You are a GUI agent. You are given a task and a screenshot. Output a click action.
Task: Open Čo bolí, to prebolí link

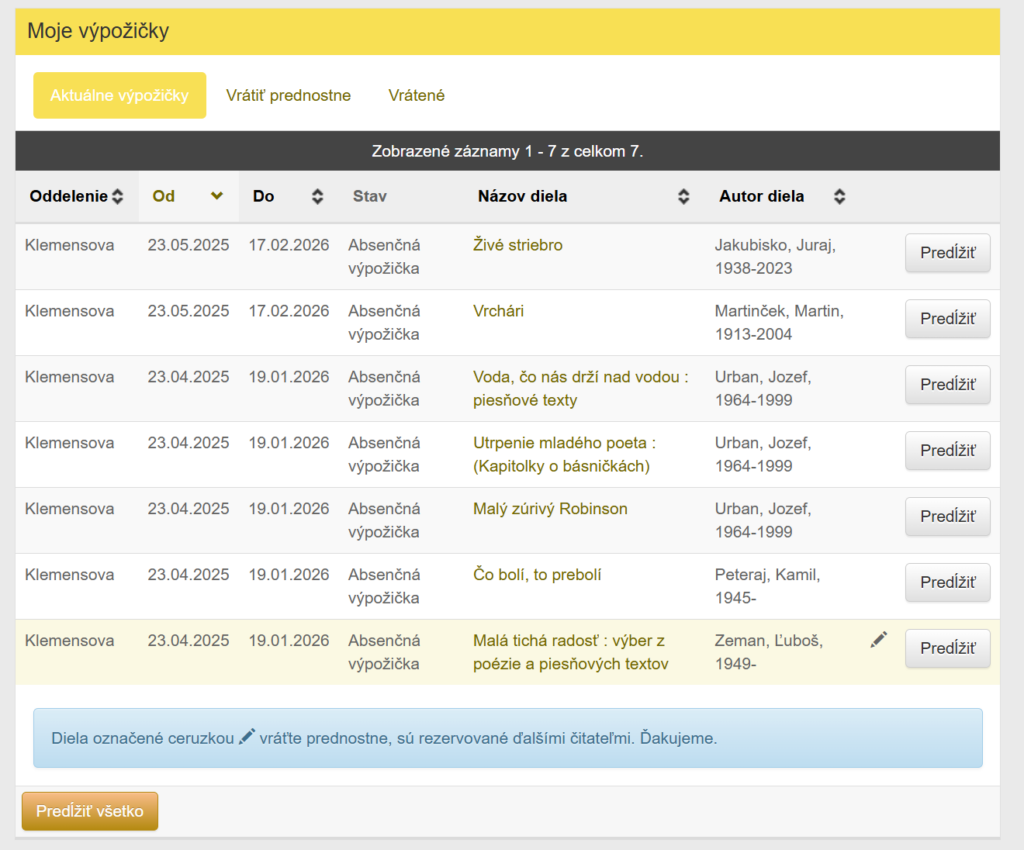click(537, 575)
